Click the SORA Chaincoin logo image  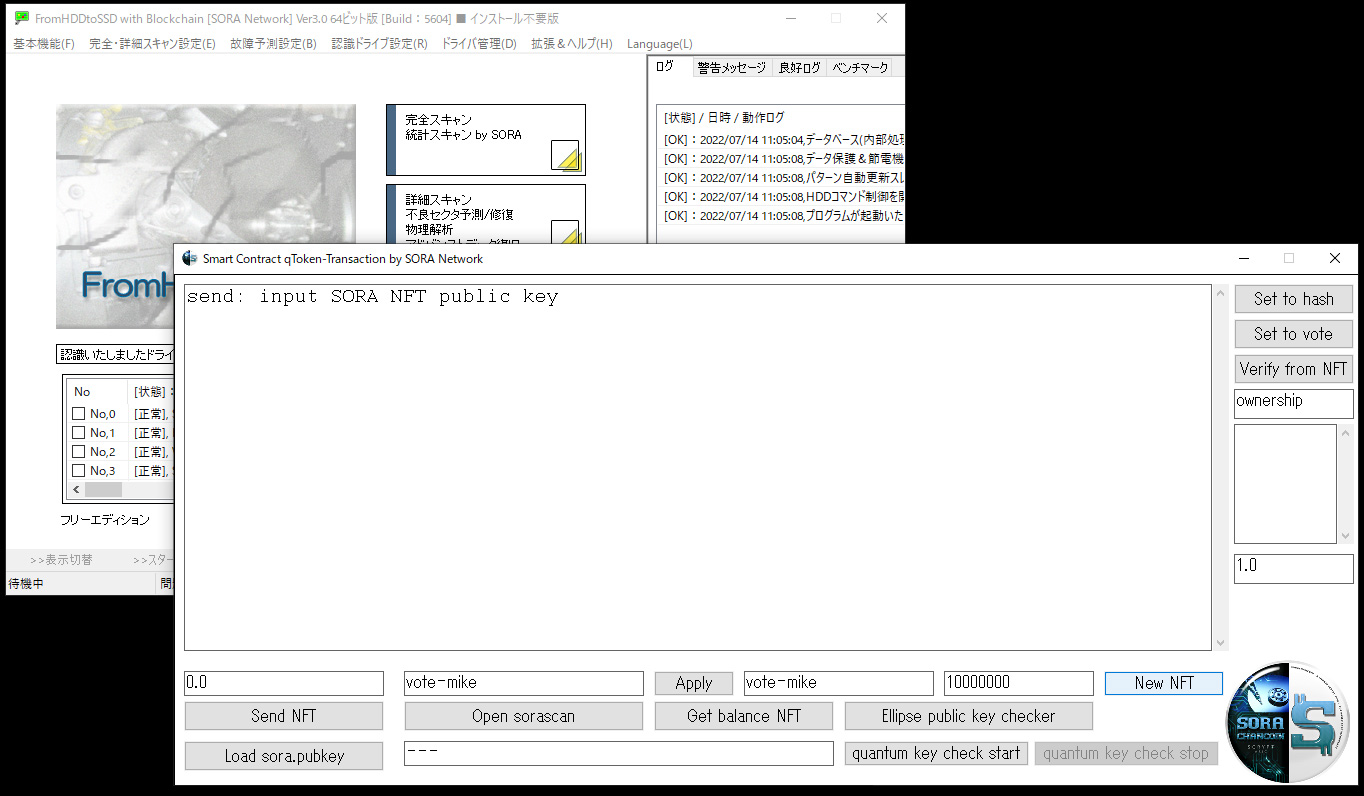coord(1289,721)
